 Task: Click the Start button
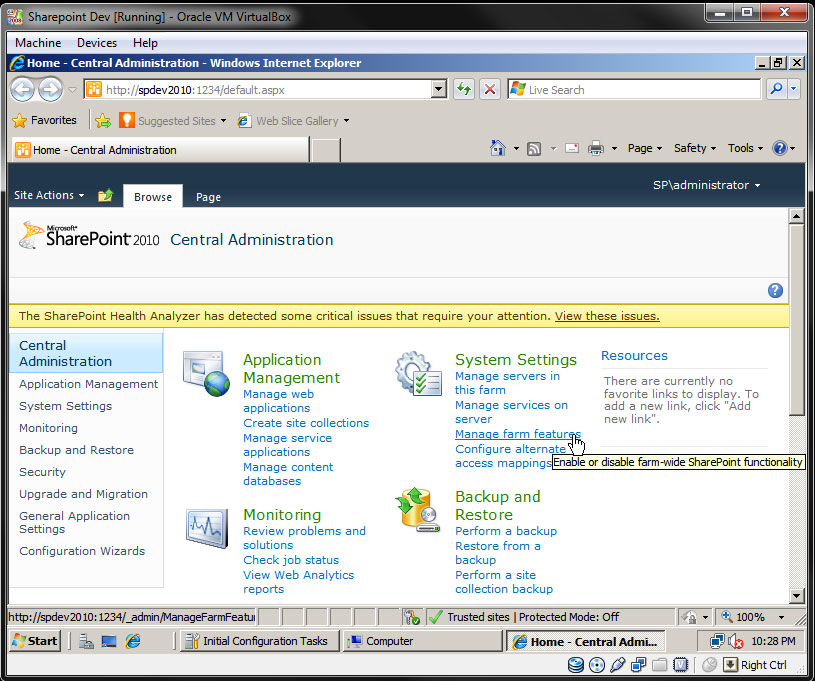(x=35, y=641)
